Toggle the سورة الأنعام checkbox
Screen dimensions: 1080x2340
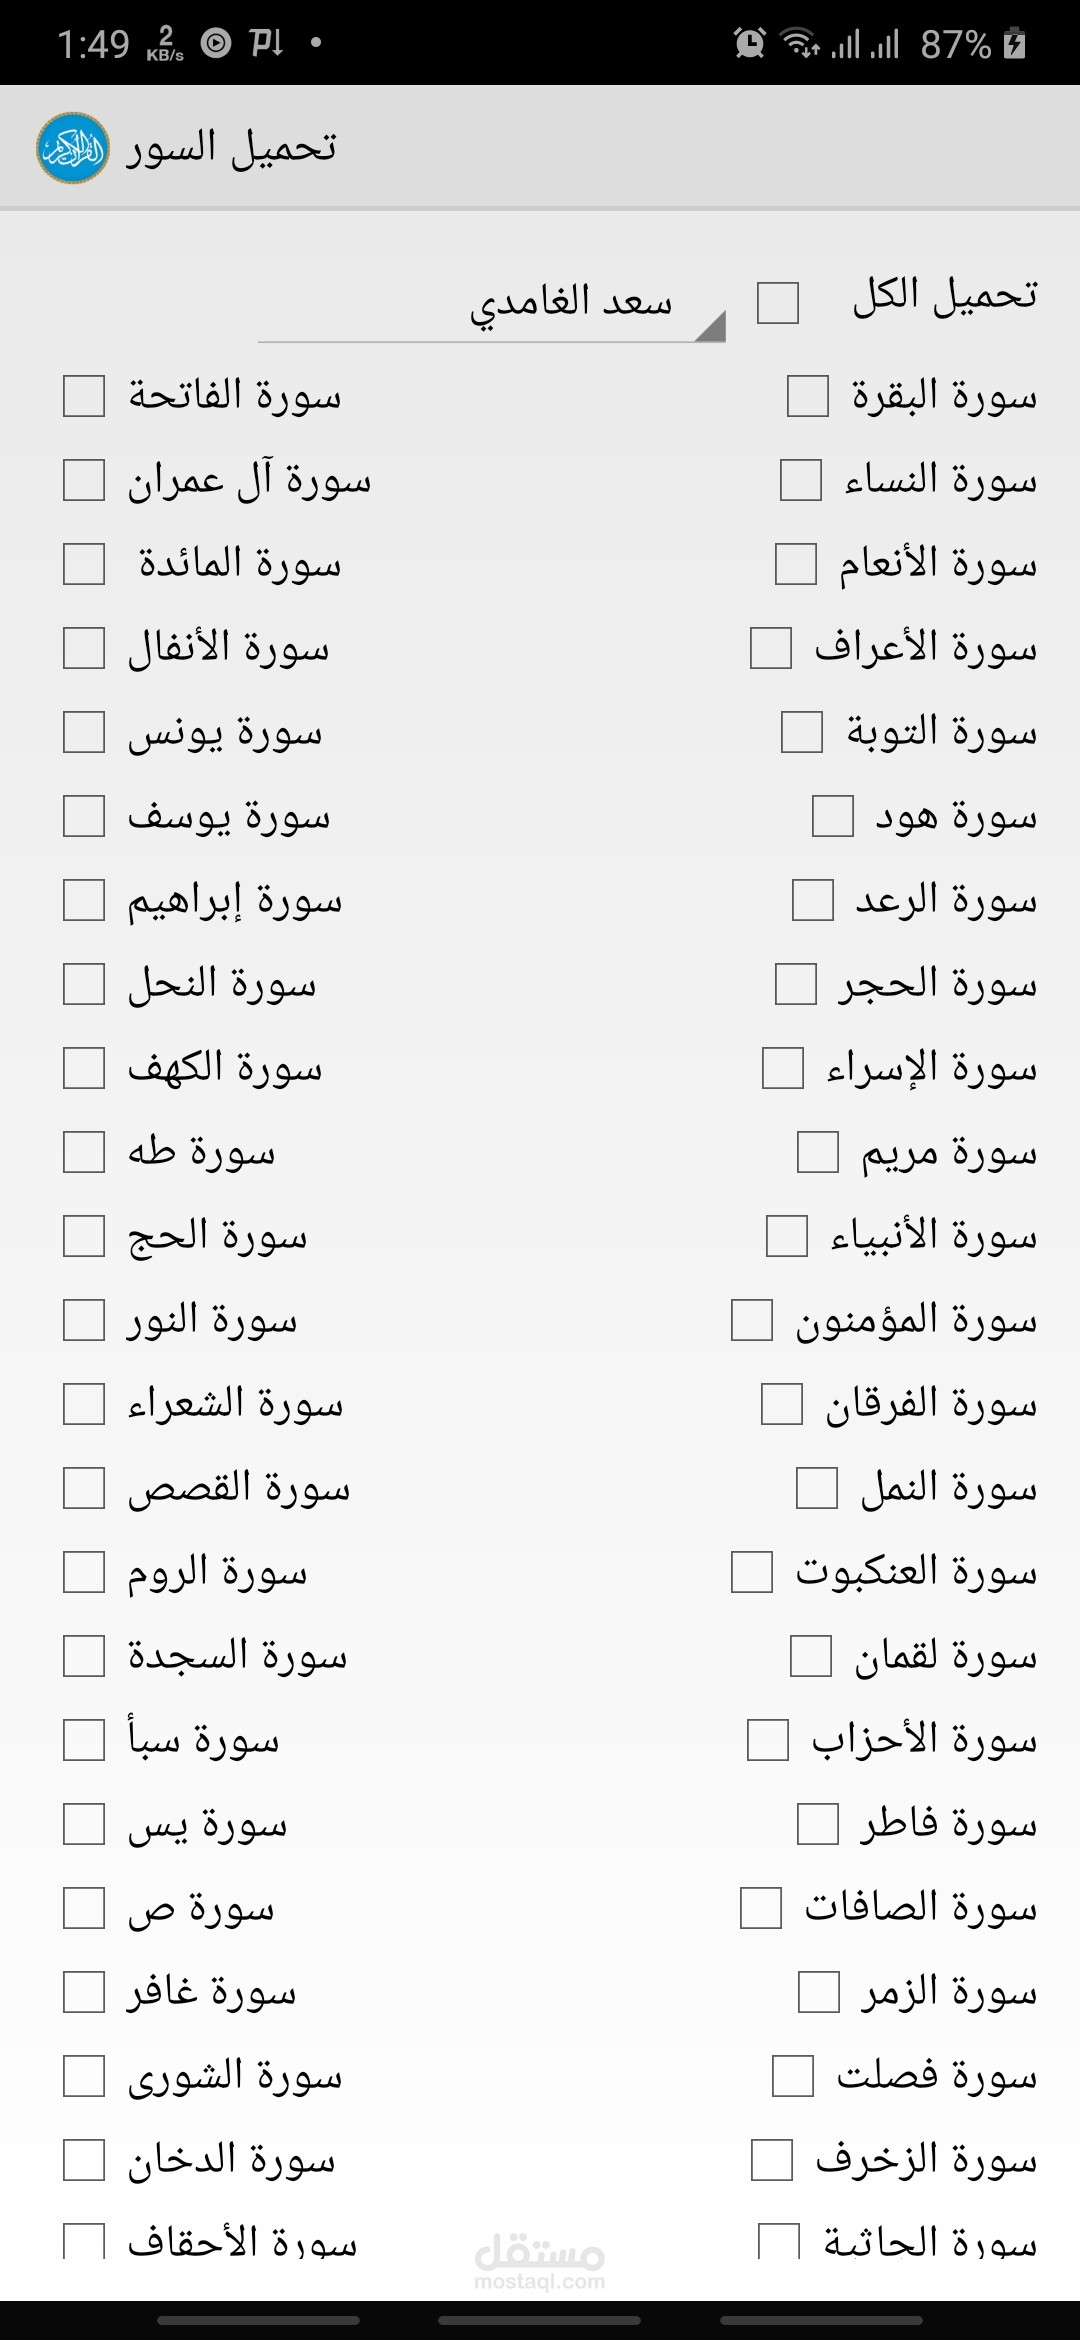(x=796, y=564)
